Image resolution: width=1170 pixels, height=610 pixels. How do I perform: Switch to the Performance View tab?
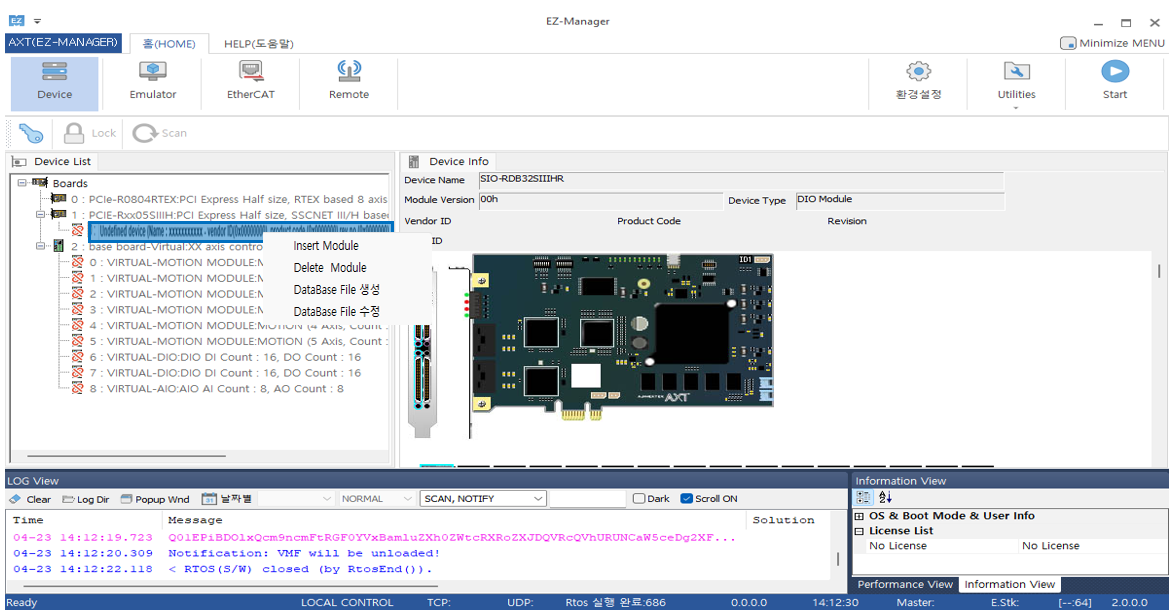[x=905, y=585]
